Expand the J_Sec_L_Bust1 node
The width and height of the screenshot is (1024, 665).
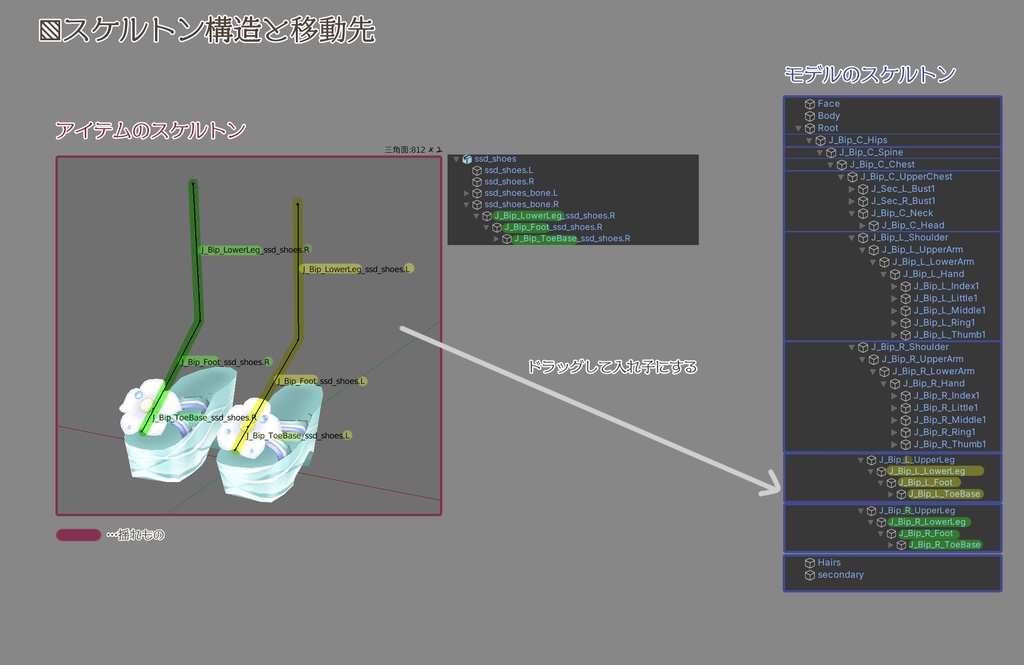tap(852, 189)
